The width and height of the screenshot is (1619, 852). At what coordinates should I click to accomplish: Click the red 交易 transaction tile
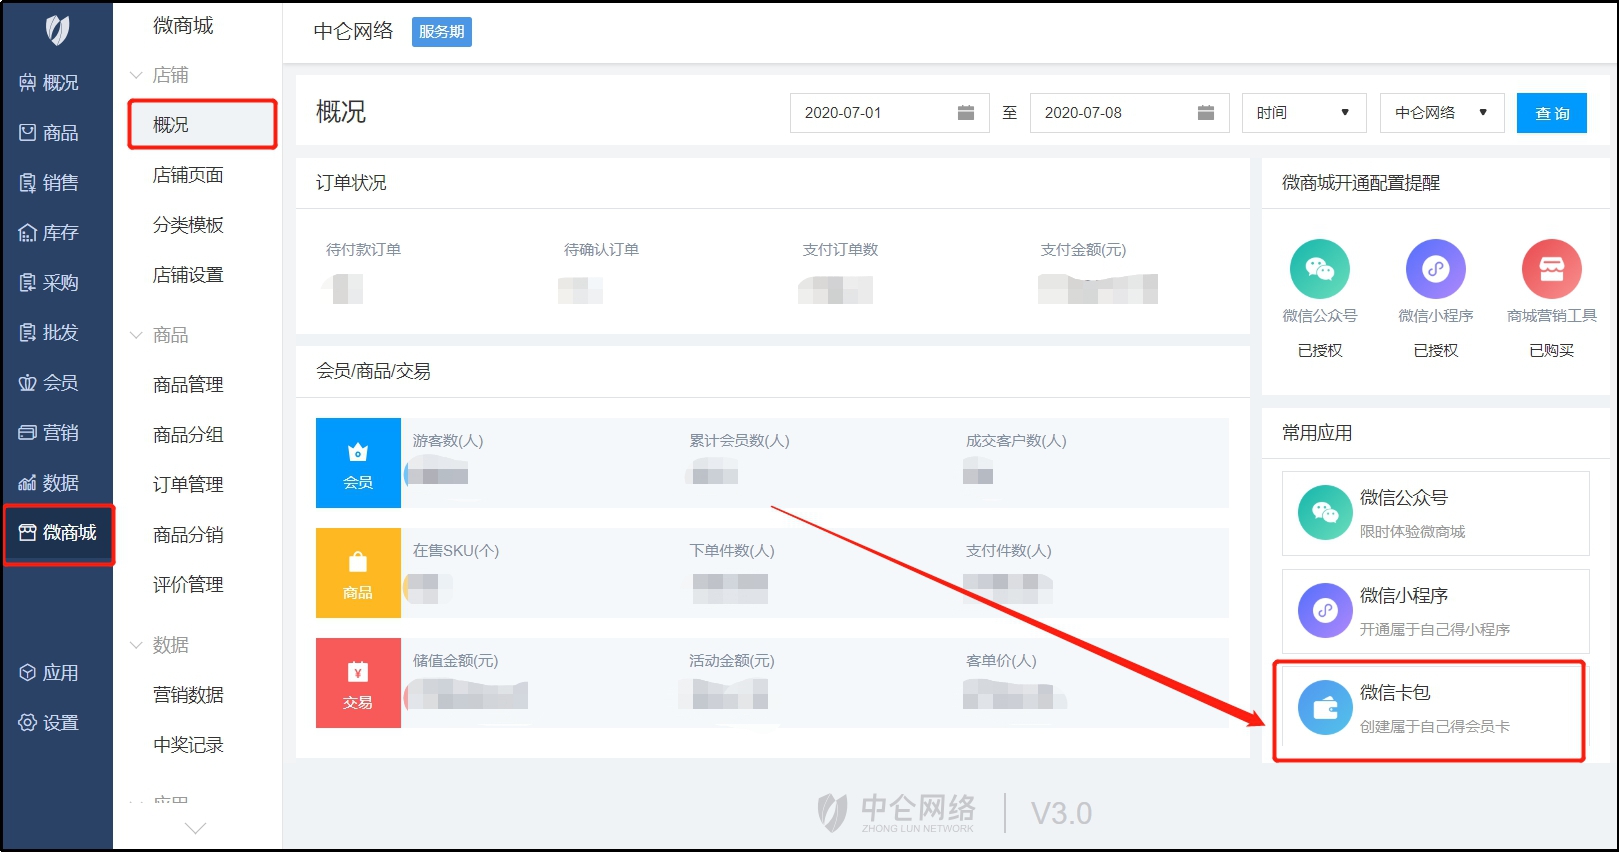[x=358, y=683]
